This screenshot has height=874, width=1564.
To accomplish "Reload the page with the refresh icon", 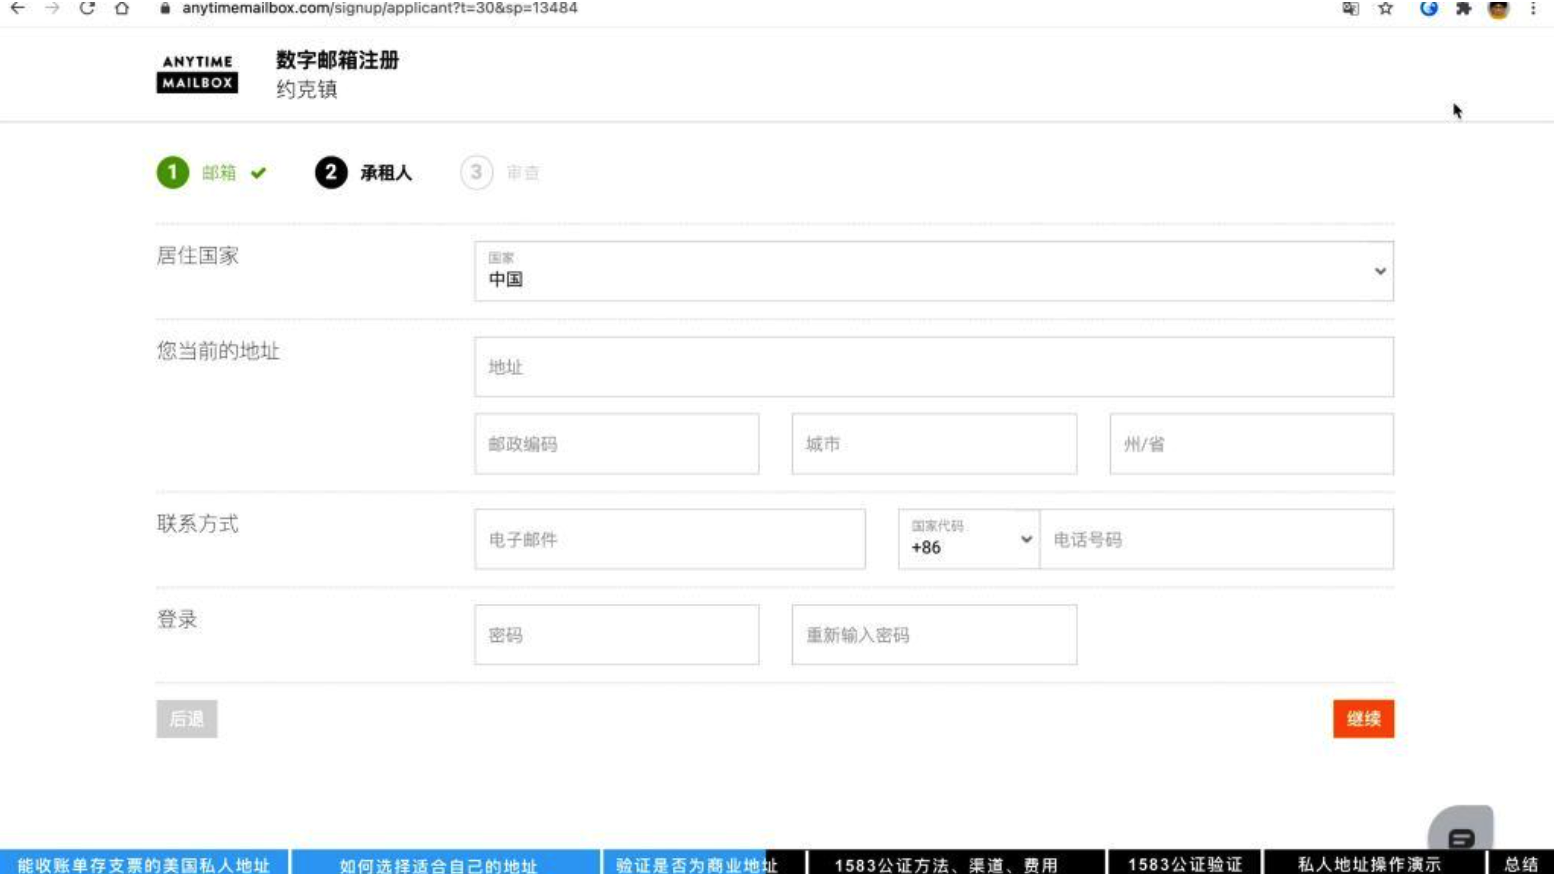I will 87,8.
